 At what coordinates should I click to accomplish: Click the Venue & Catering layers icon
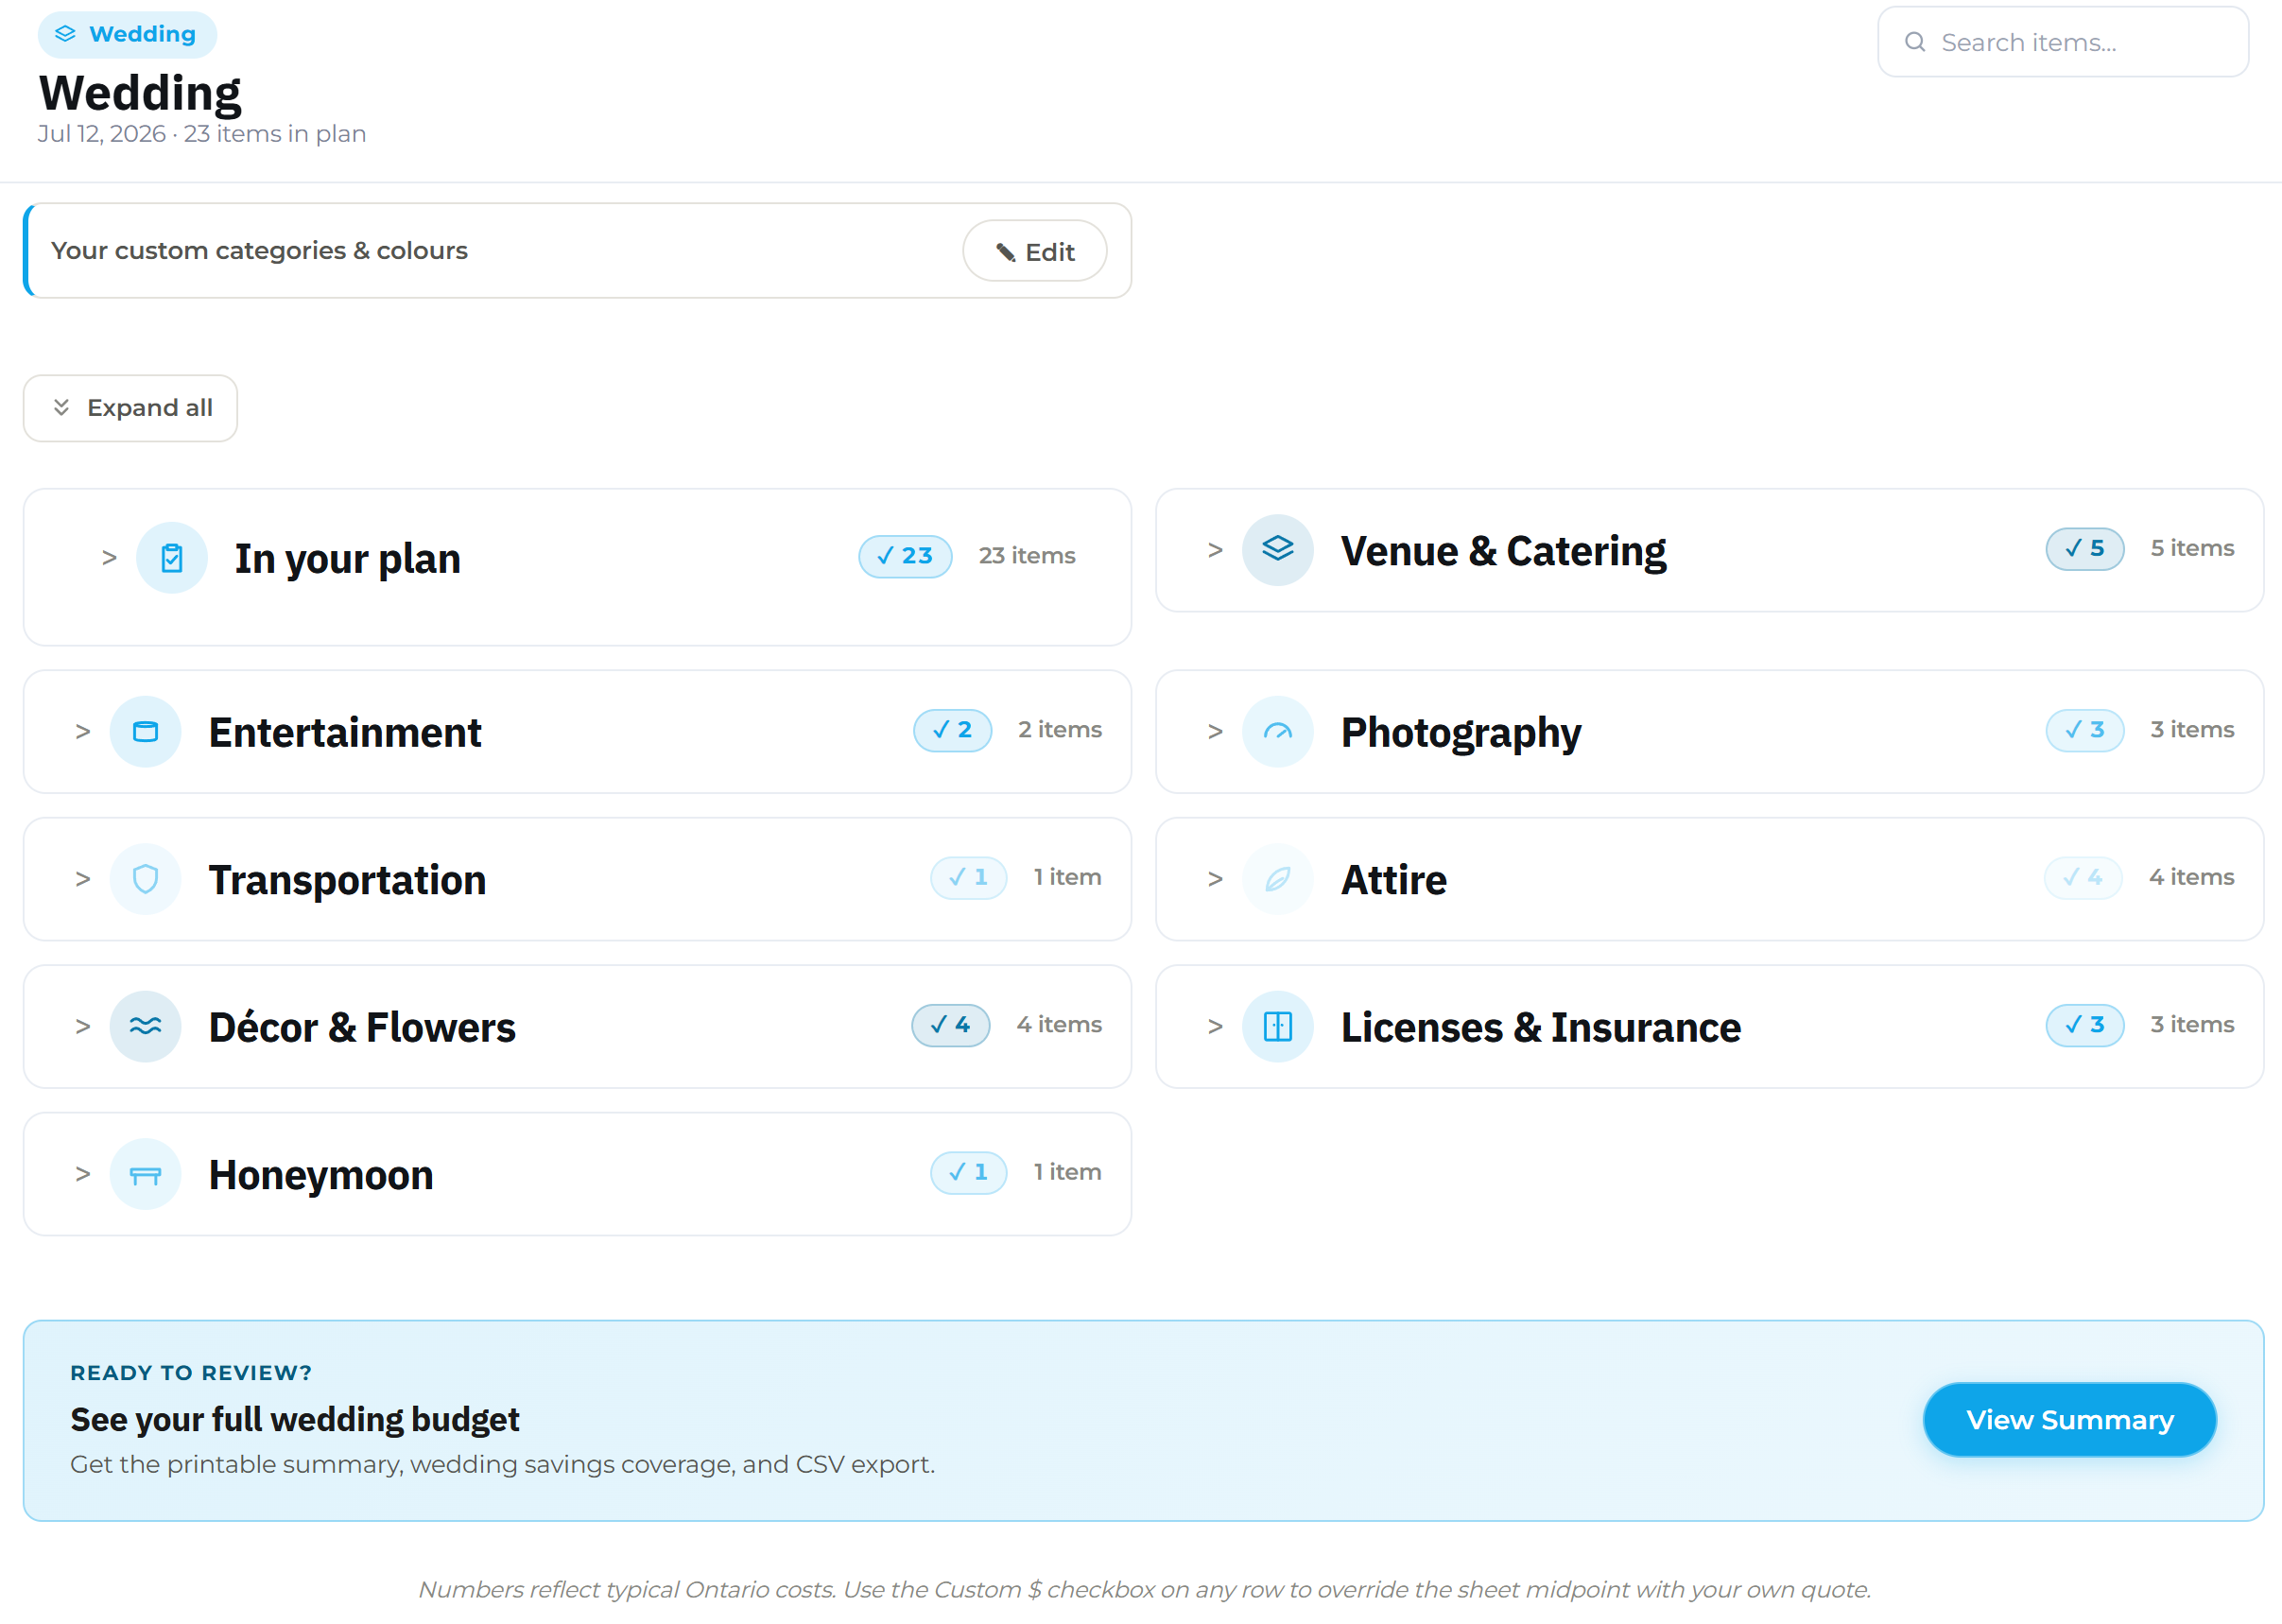coord(1277,549)
